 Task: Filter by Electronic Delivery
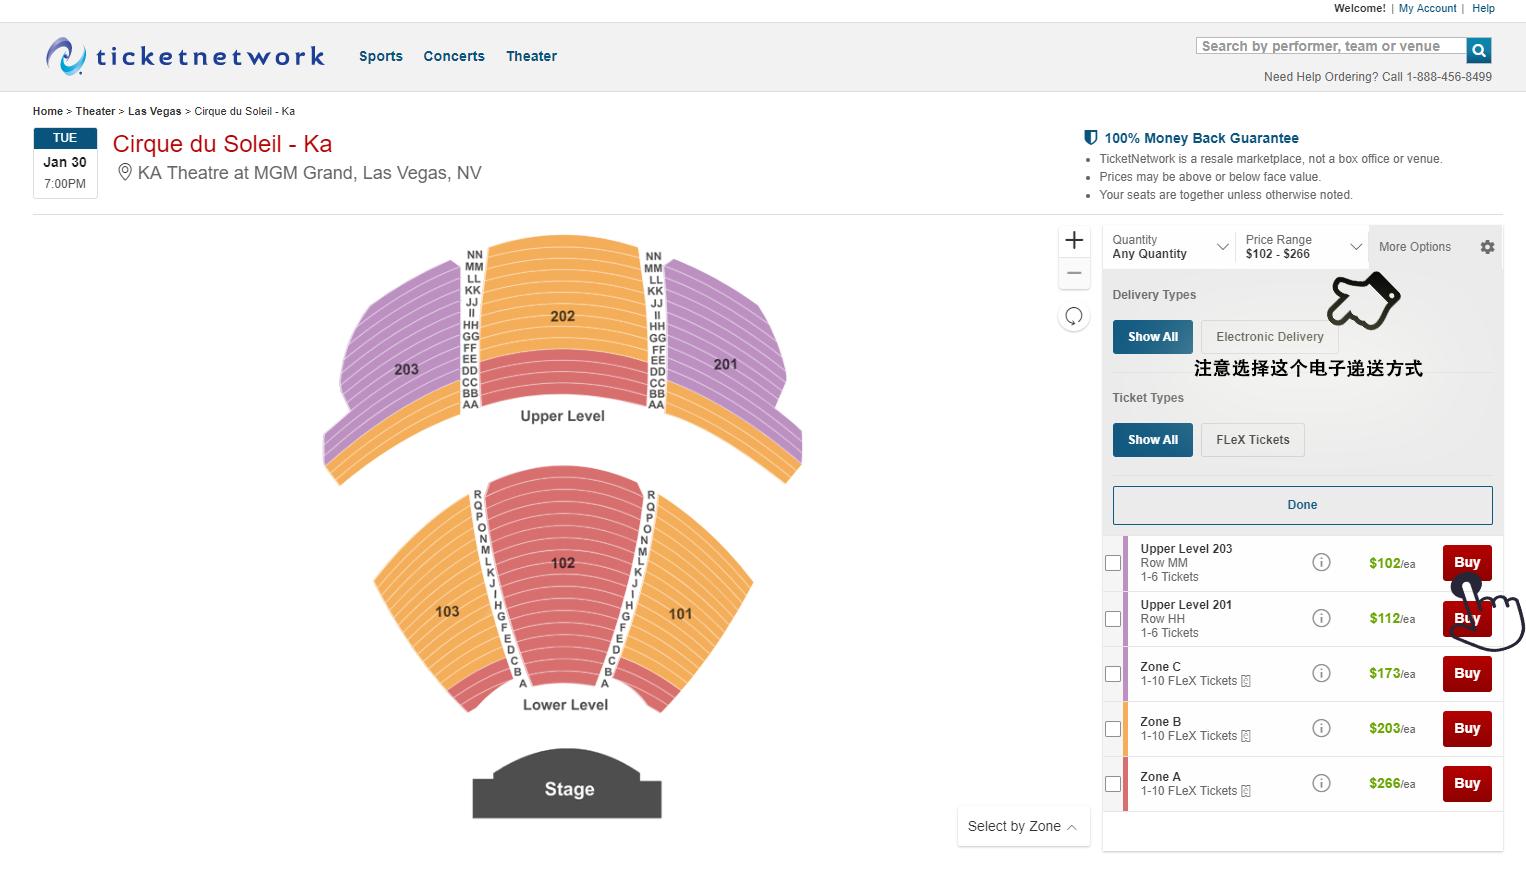1269,337
